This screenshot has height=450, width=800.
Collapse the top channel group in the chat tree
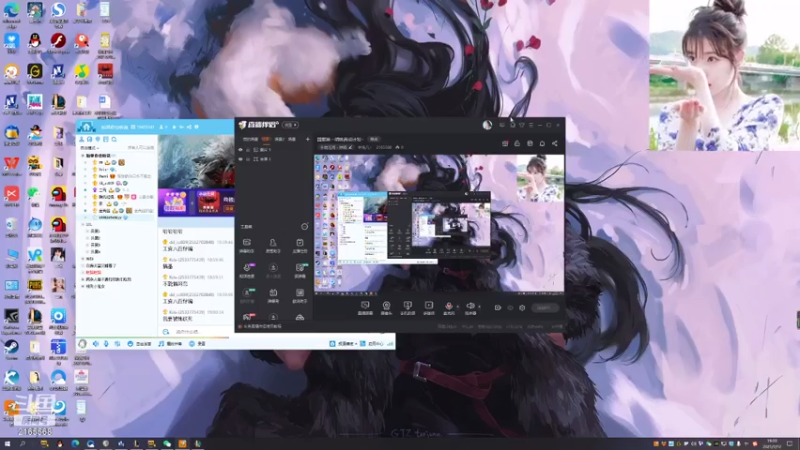click(x=83, y=156)
